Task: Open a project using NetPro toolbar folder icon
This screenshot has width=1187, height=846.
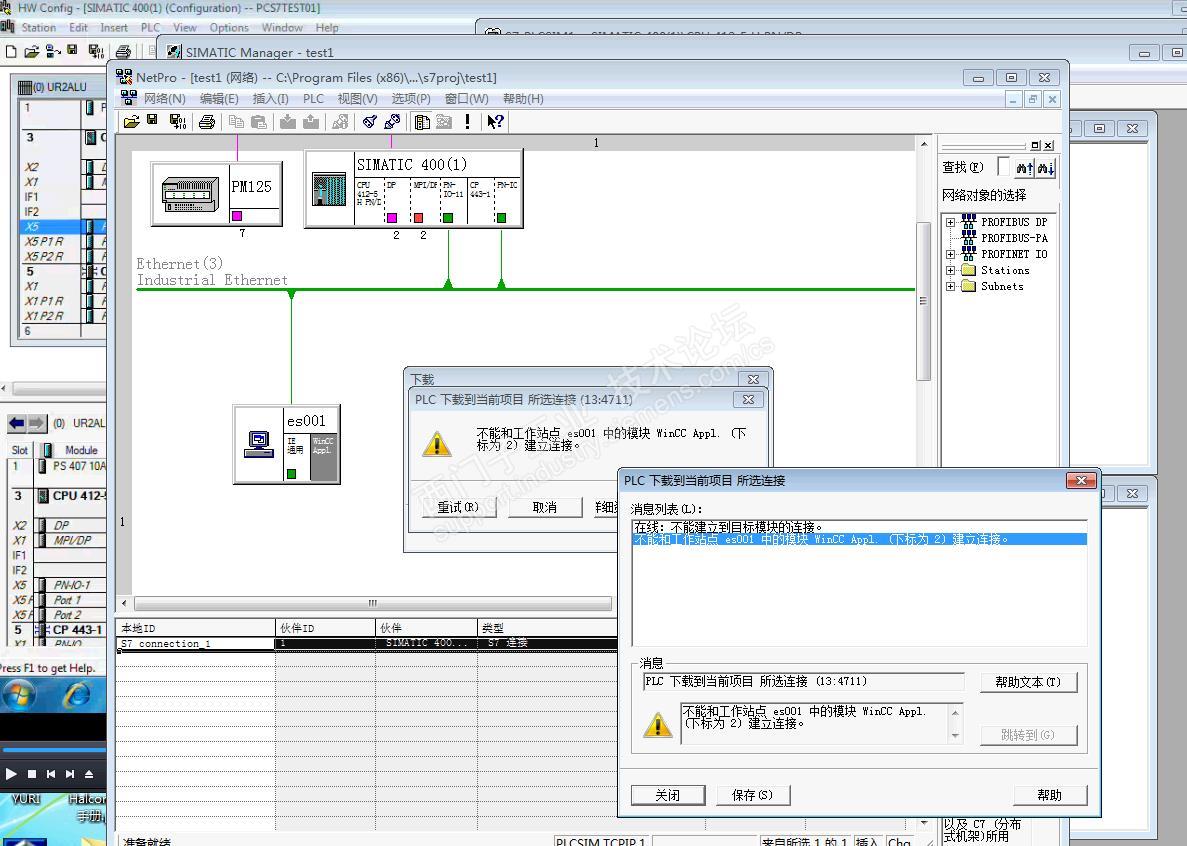Action: 132,122
